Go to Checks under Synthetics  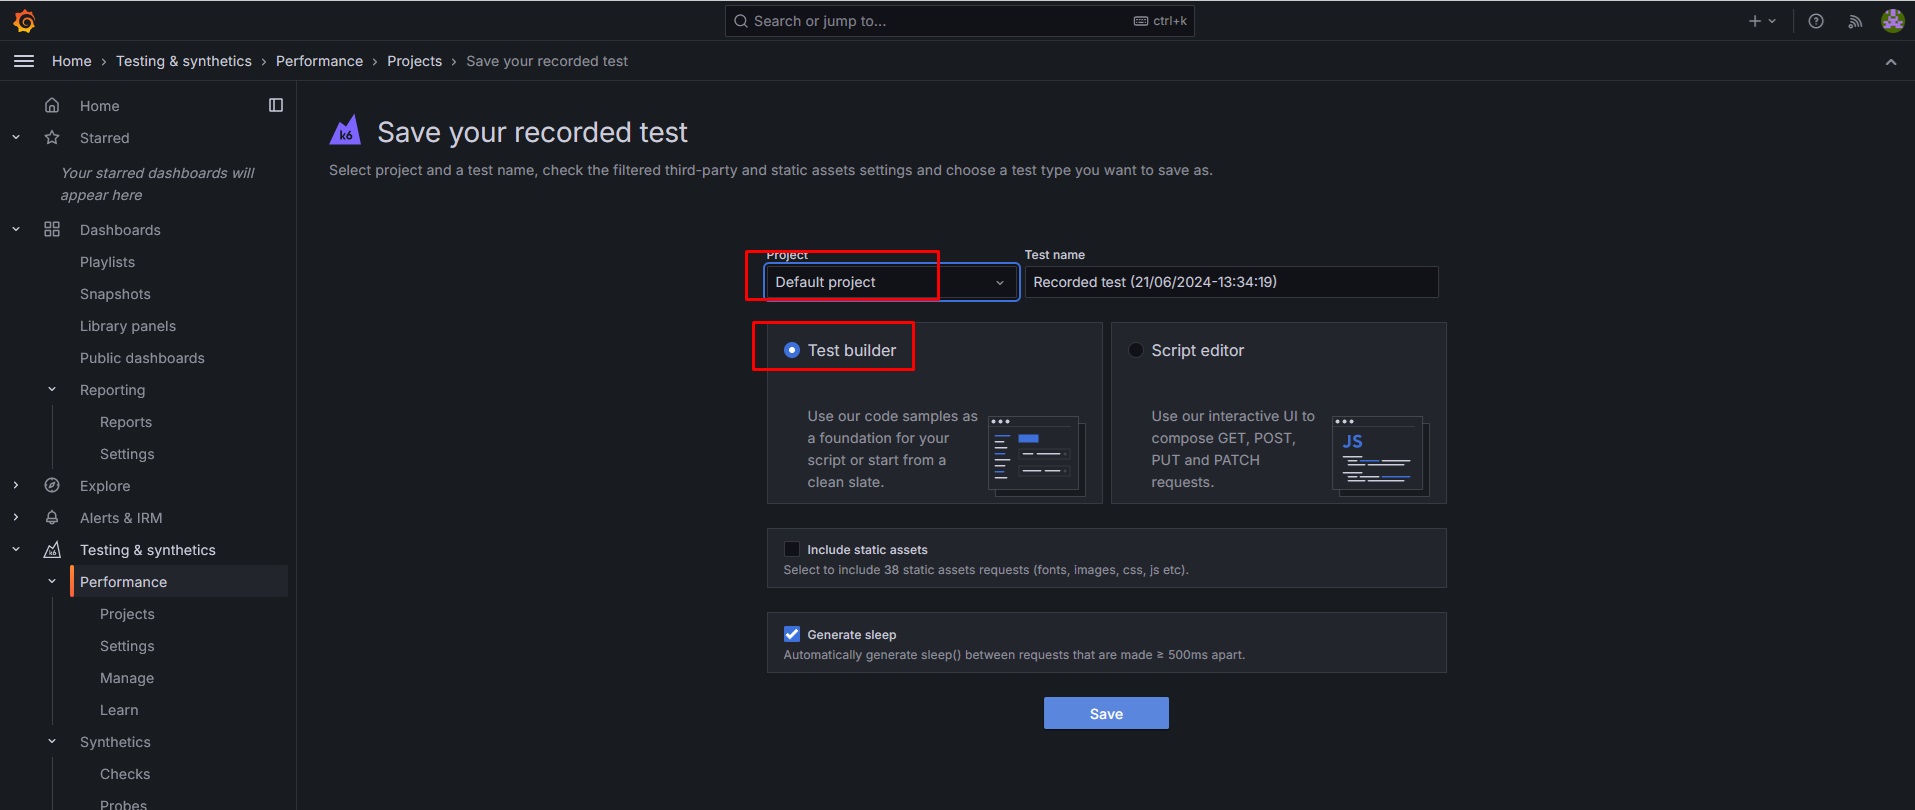[125, 774]
